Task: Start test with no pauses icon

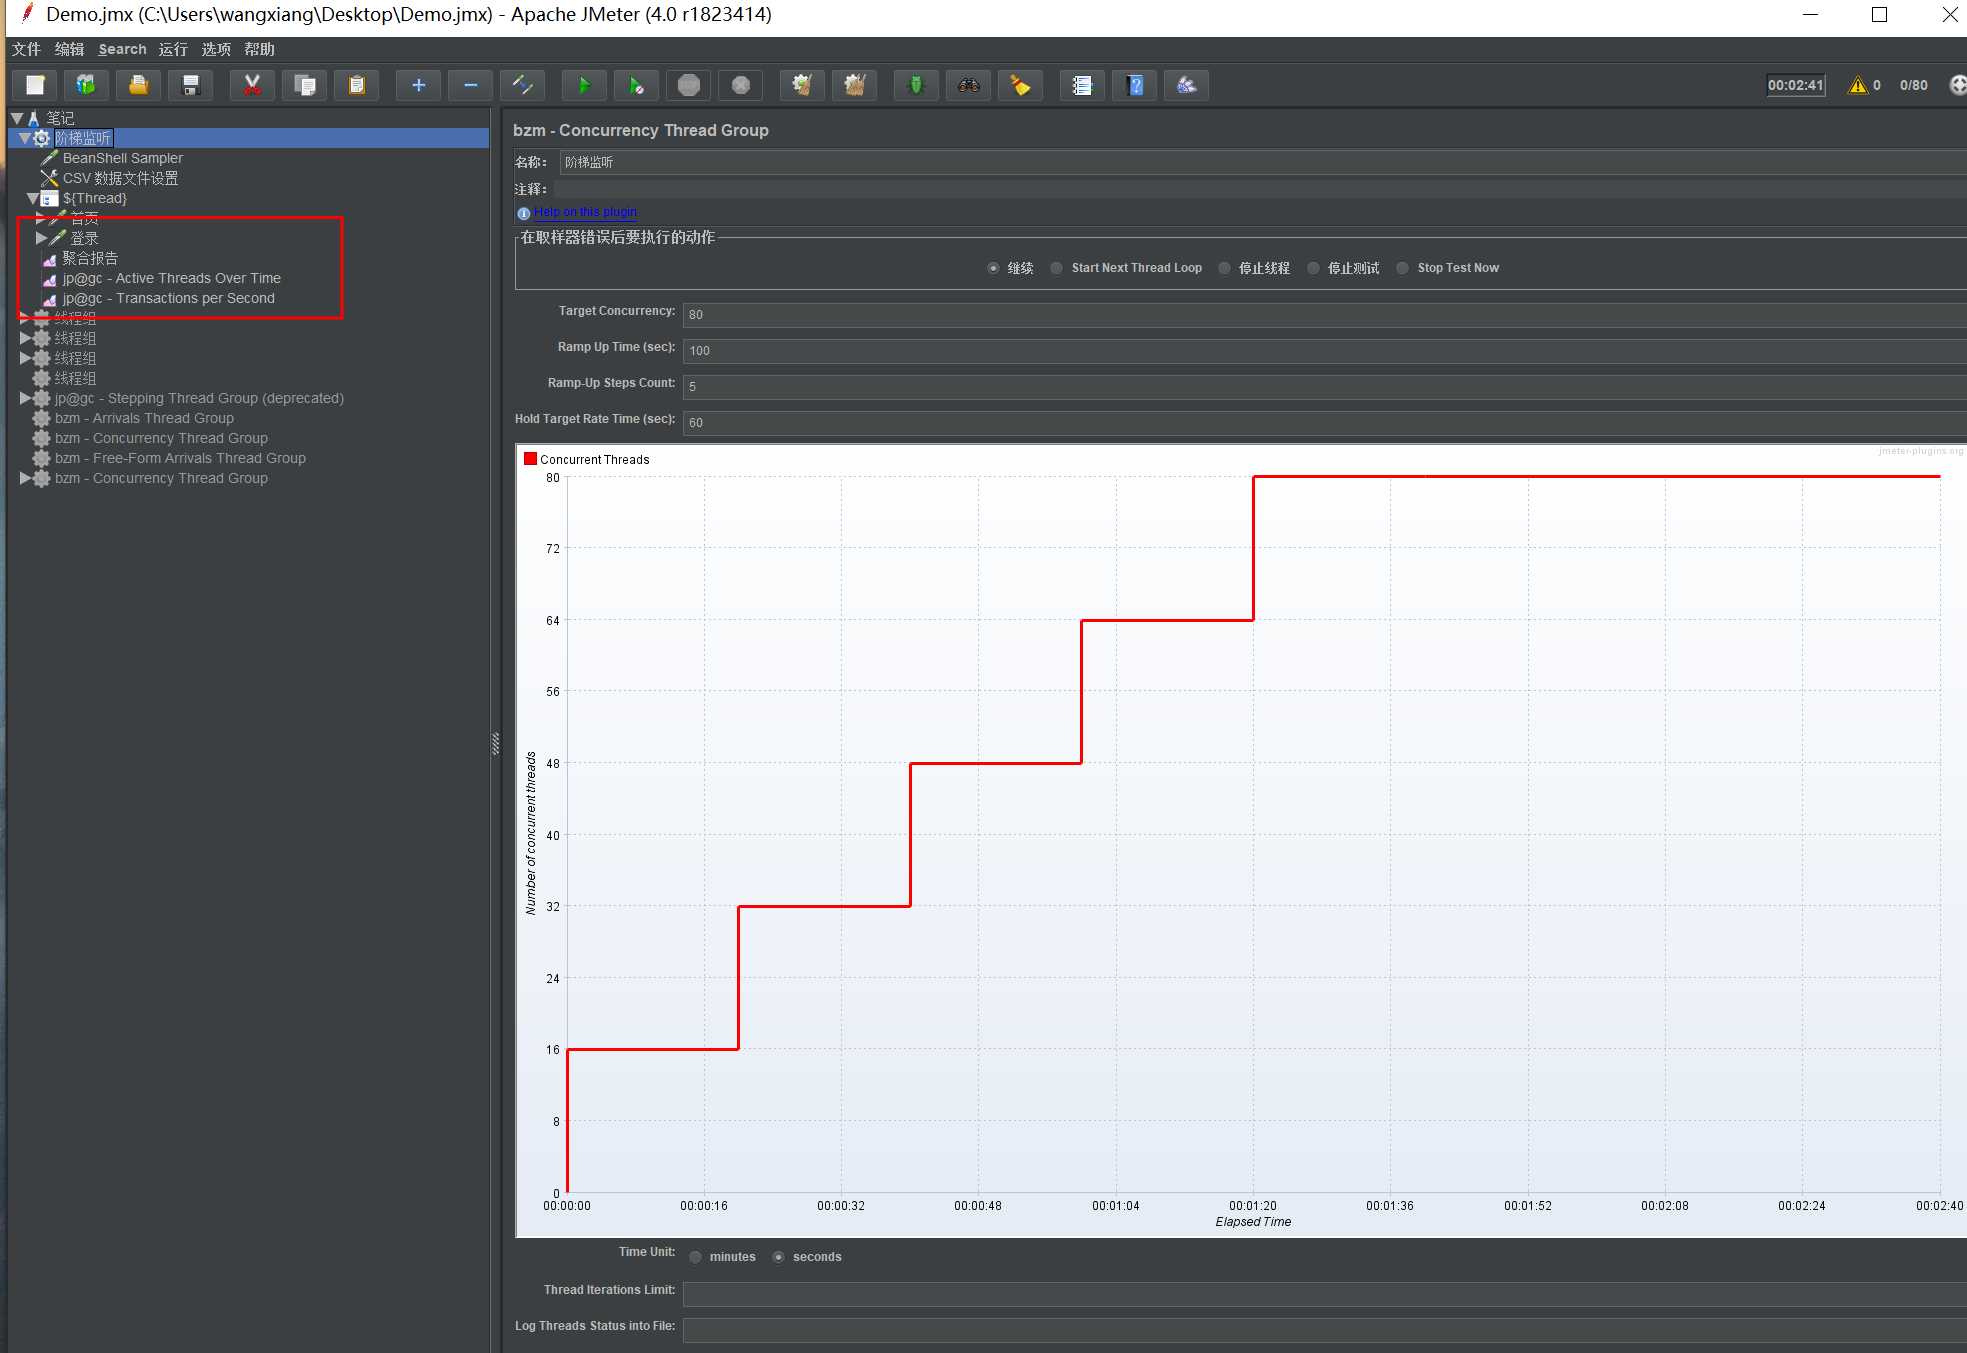Action: (x=636, y=85)
